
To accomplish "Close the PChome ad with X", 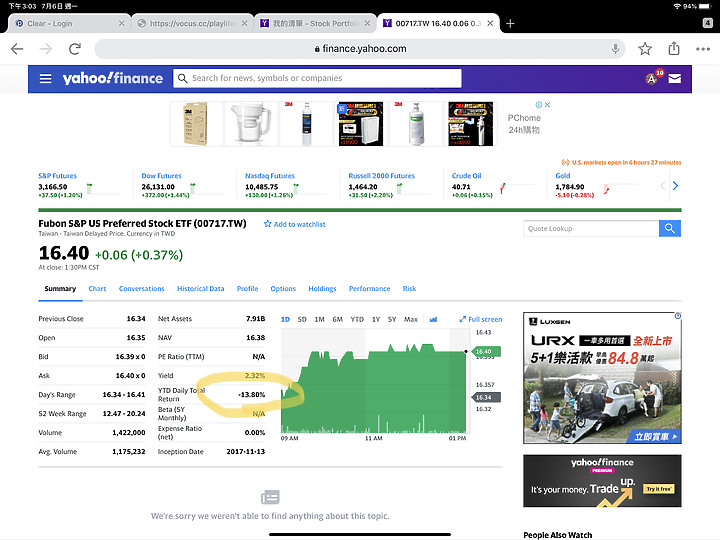I will (x=547, y=105).
